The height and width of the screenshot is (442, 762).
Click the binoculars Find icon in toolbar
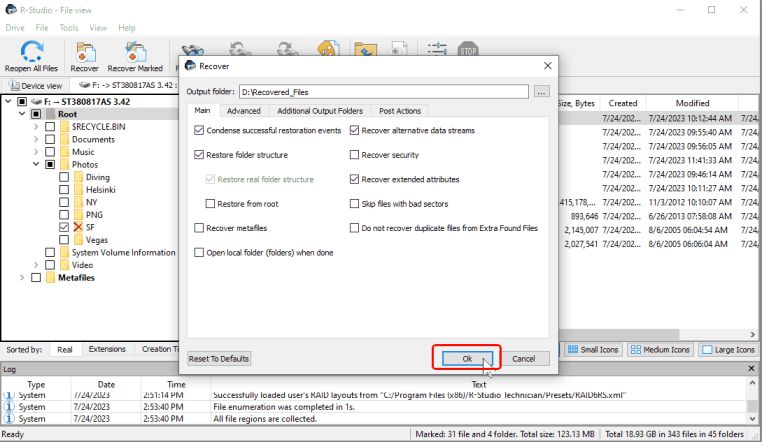pos(192,50)
